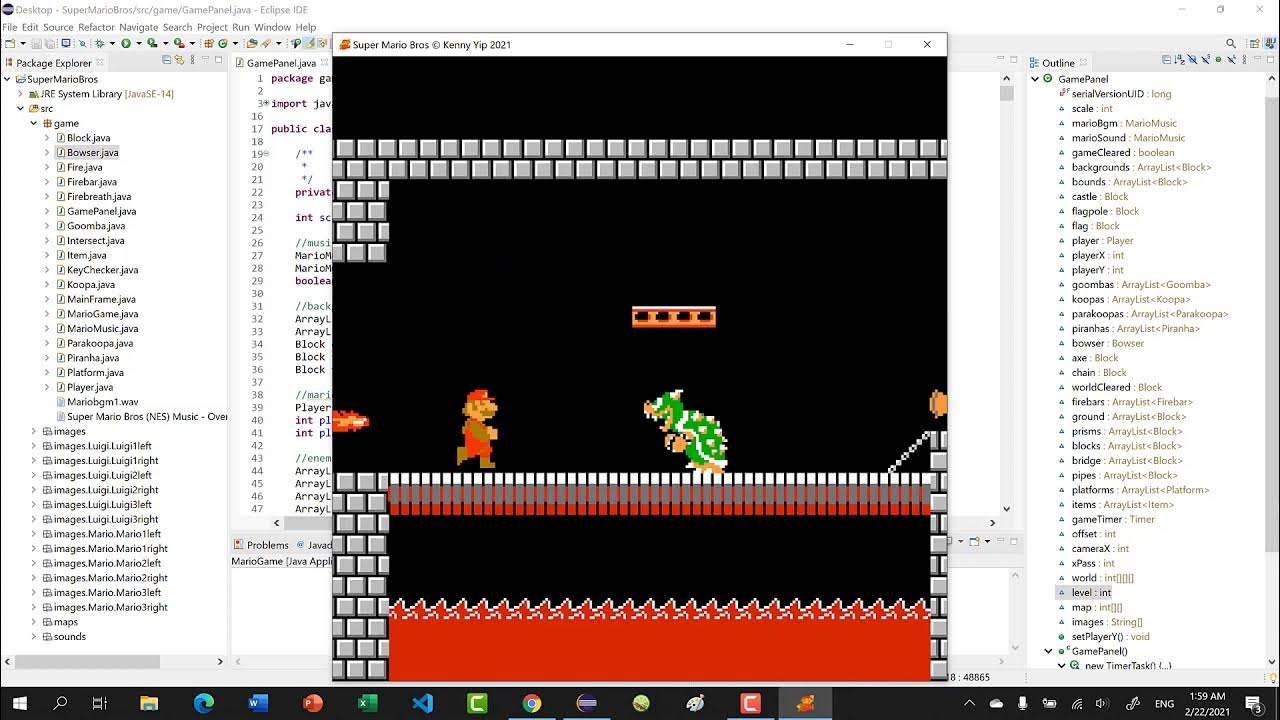The height and width of the screenshot is (720, 1280).
Task: Open the Navigate menu
Action: (138, 27)
